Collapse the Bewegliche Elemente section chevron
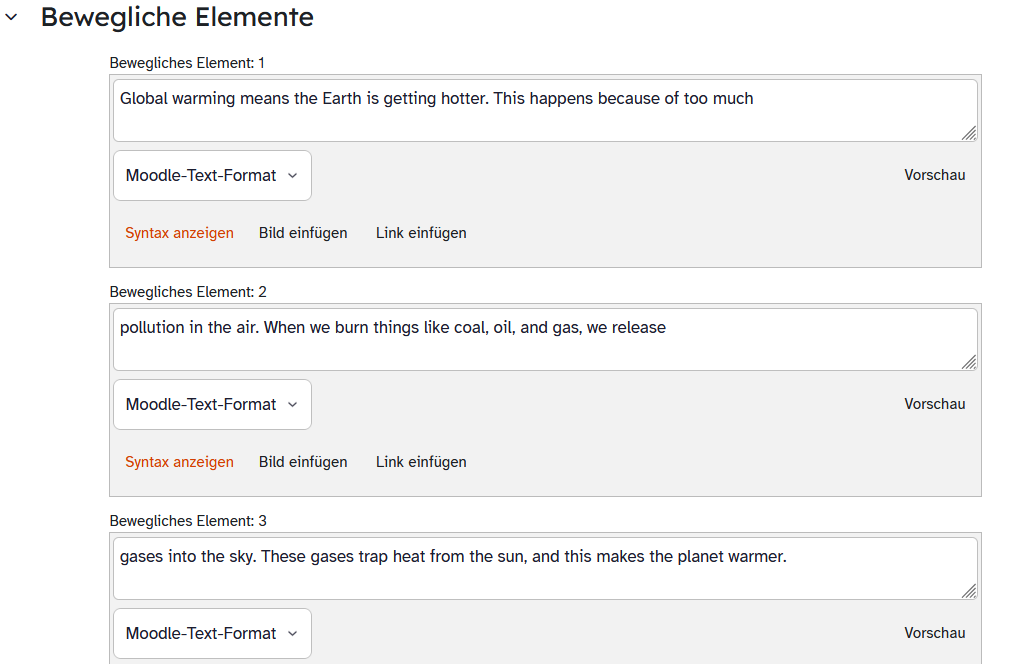The height and width of the screenshot is (664, 1010). pyautogui.click(x=11, y=17)
